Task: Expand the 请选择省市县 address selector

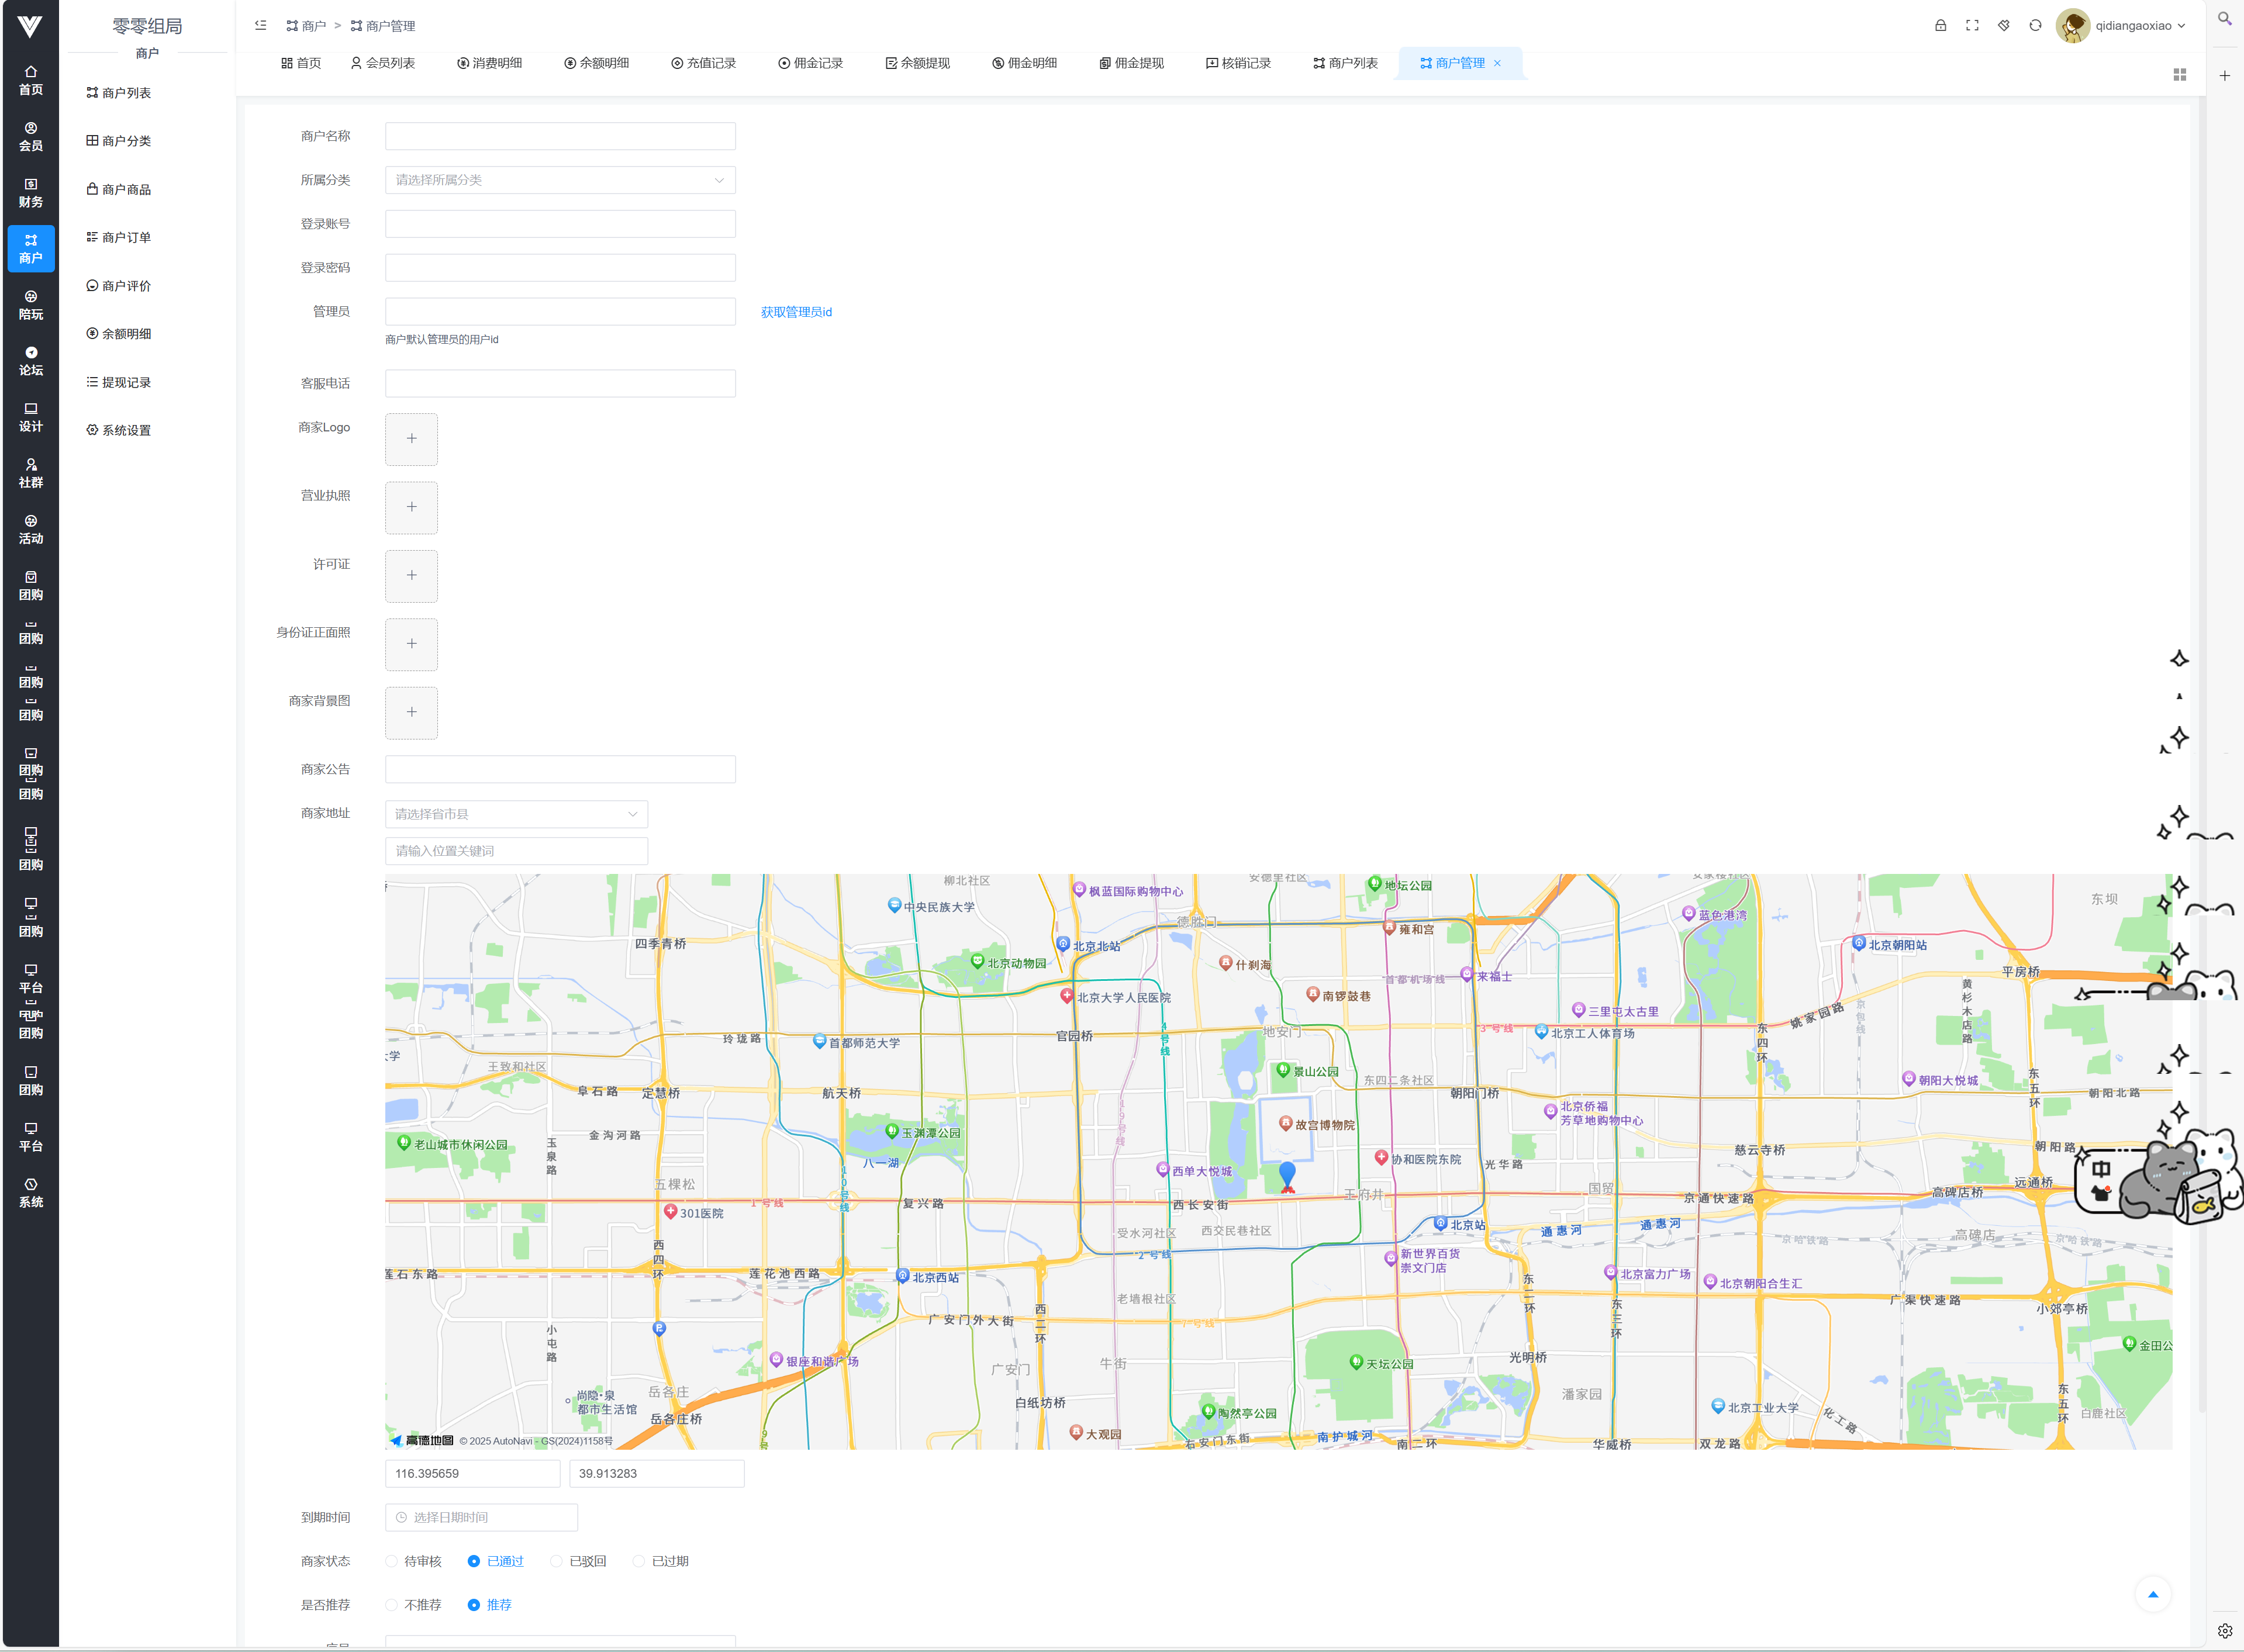Action: pyautogui.click(x=516, y=815)
